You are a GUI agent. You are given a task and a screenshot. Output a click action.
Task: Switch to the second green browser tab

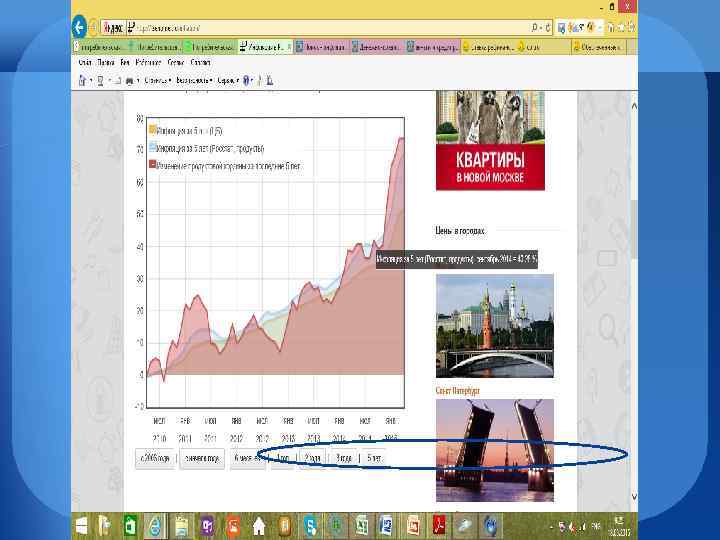(x=155, y=46)
